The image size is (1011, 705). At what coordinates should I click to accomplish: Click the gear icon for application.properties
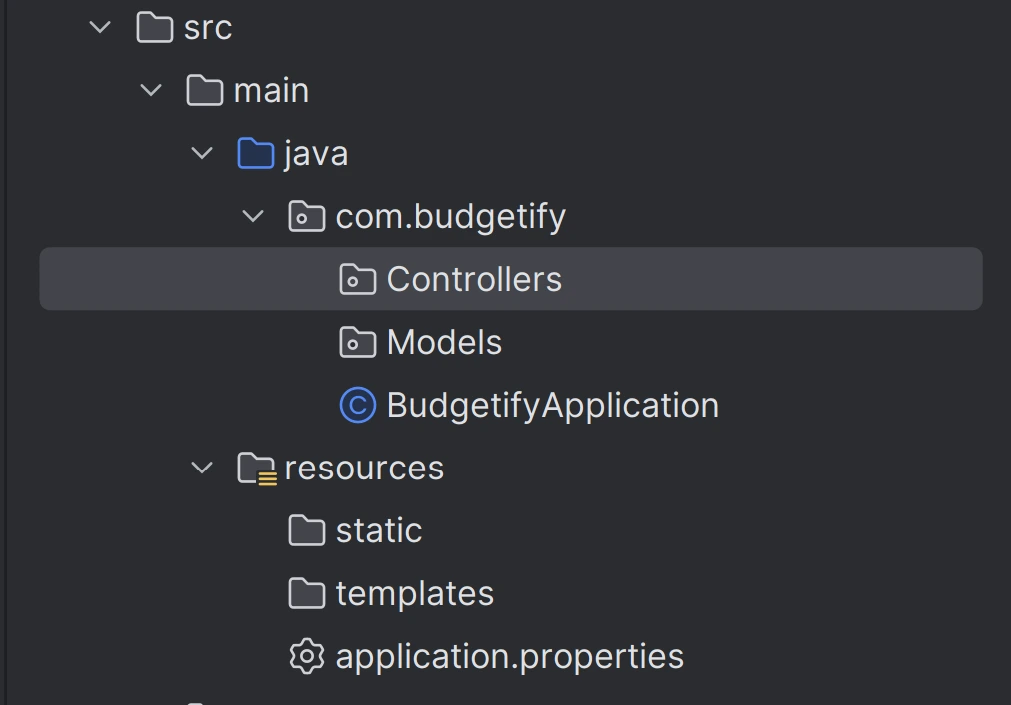(307, 656)
